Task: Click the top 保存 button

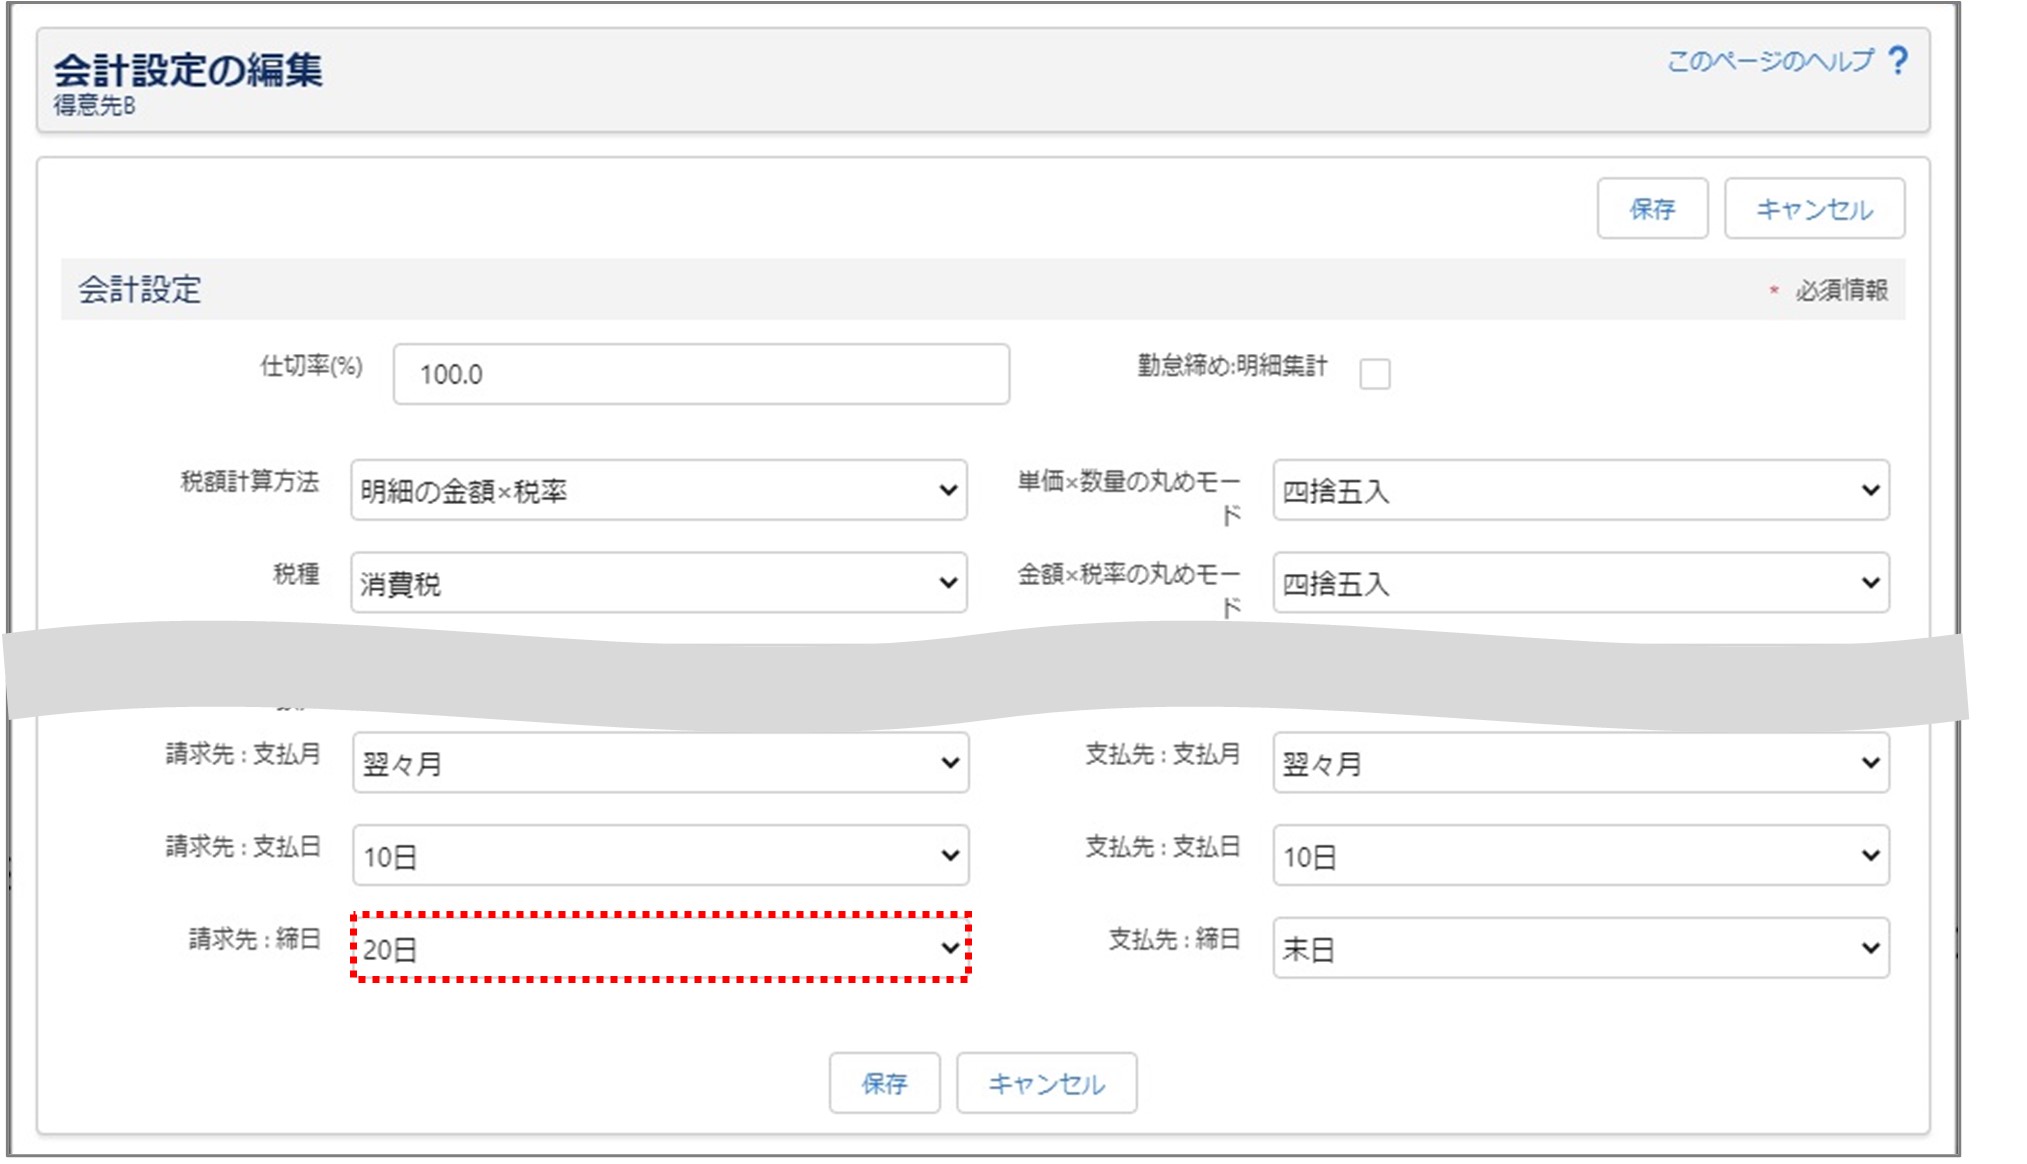Action: 1651,209
